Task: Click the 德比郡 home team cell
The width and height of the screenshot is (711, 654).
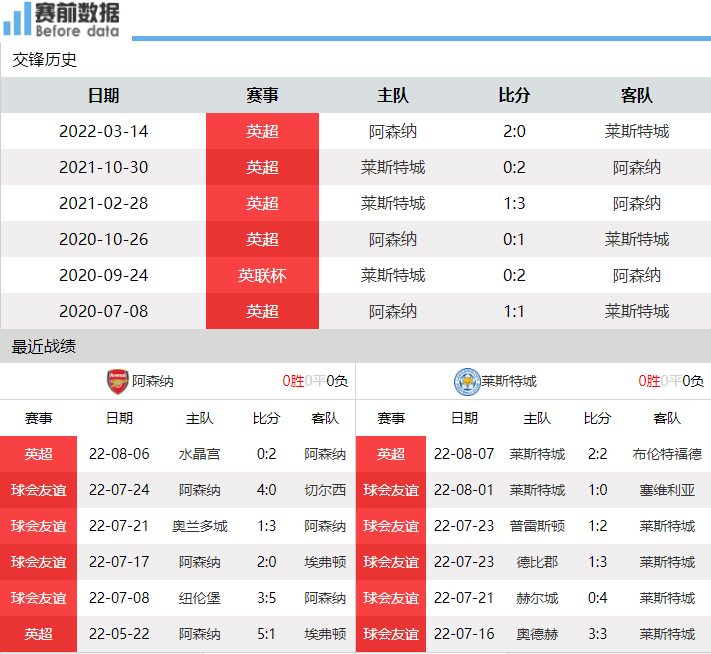Action: [537, 562]
